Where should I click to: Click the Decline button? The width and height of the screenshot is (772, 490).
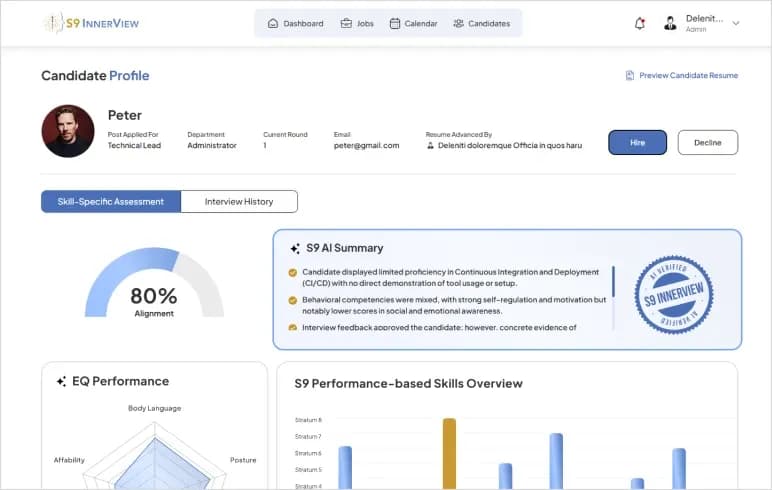[708, 142]
